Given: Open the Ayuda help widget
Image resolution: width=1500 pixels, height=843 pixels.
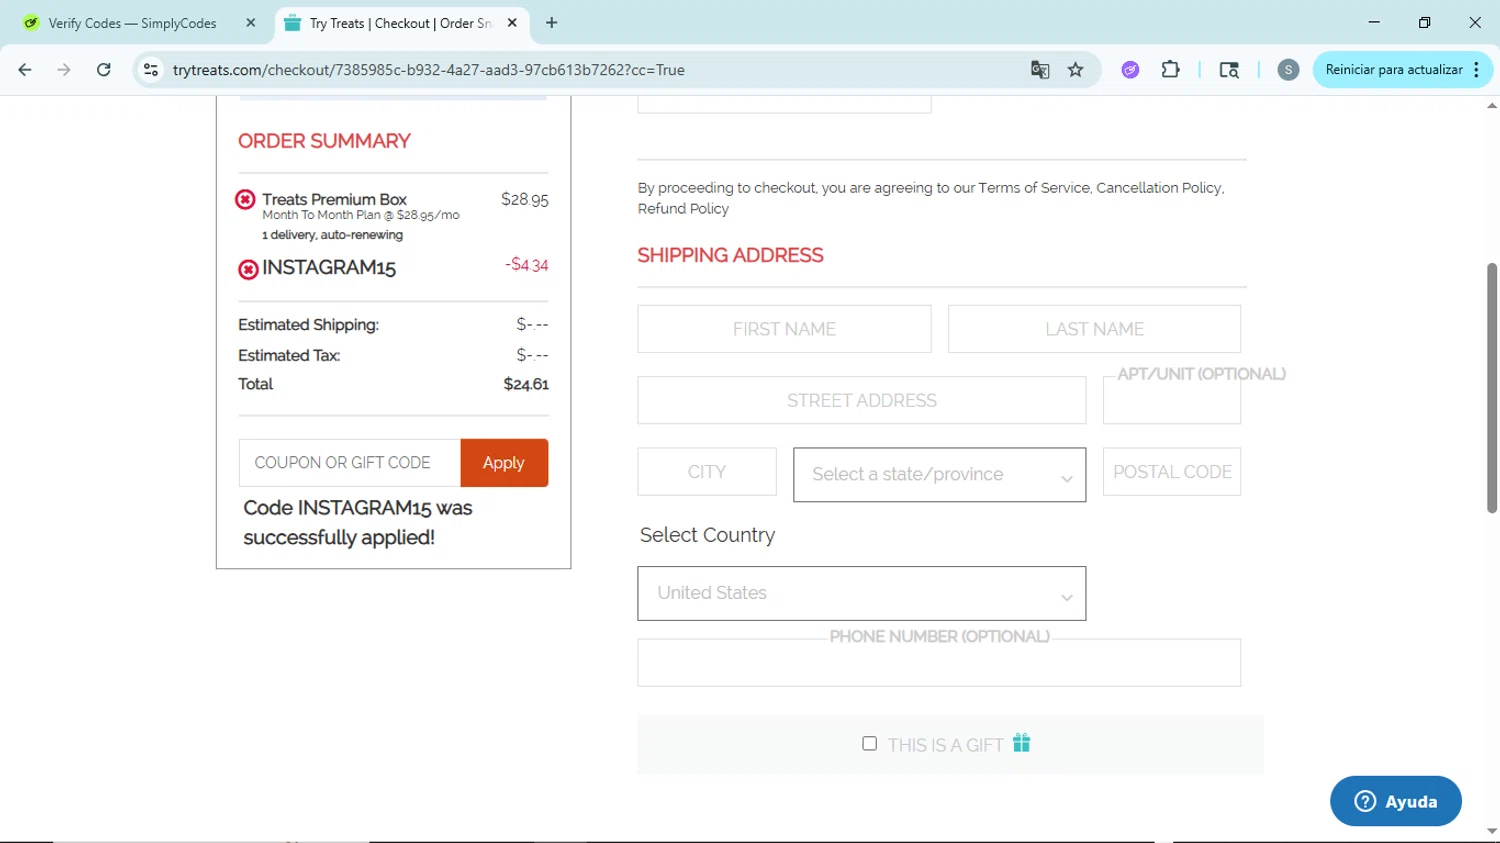Looking at the screenshot, I should pos(1396,801).
